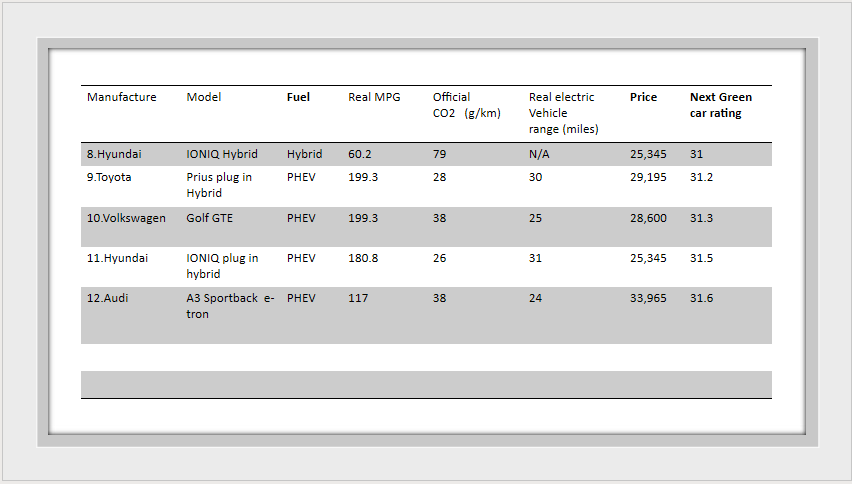Select the 60.2 Real MPG value
The image size is (852, 484).
pyautogui.click(x=360, y=154)
